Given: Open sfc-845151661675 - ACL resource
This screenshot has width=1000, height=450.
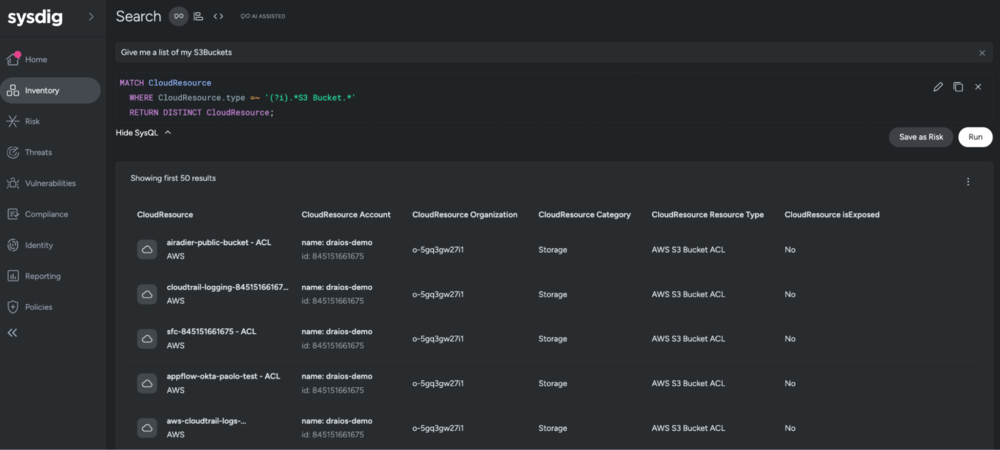Looking at the screenshot, I should 212,332.
